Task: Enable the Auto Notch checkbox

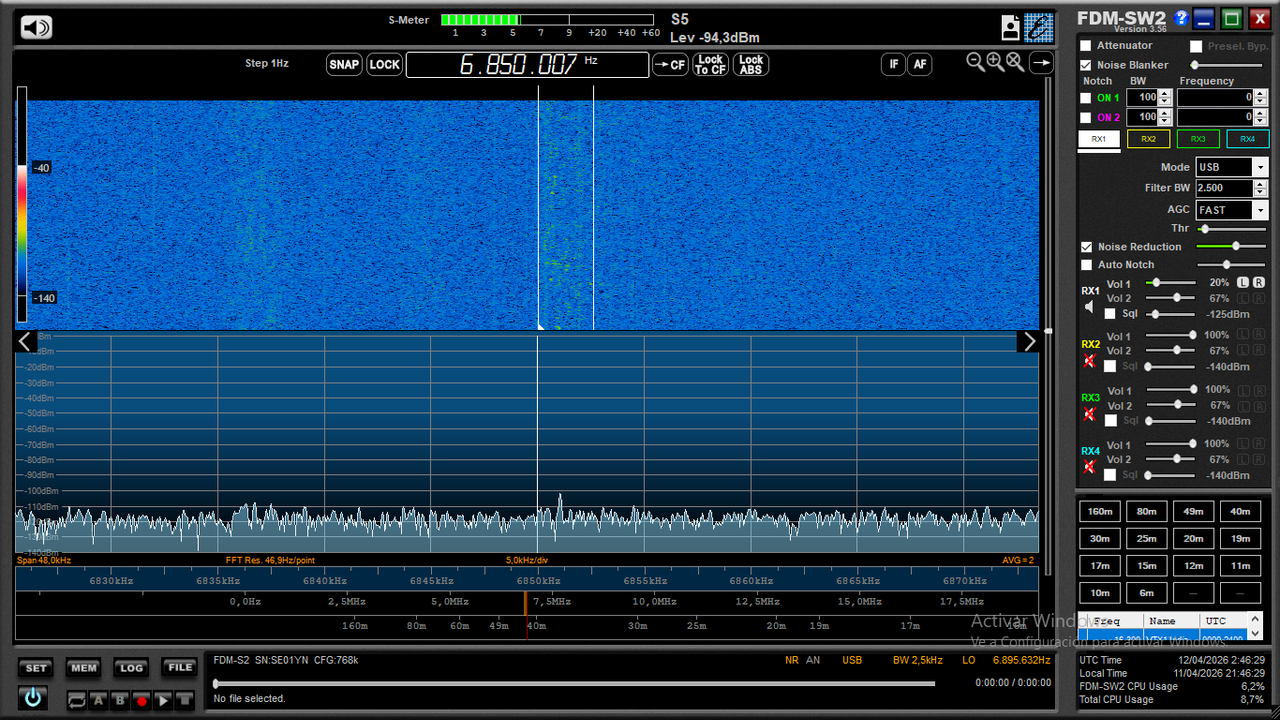Action: [x=1086, y=265]
